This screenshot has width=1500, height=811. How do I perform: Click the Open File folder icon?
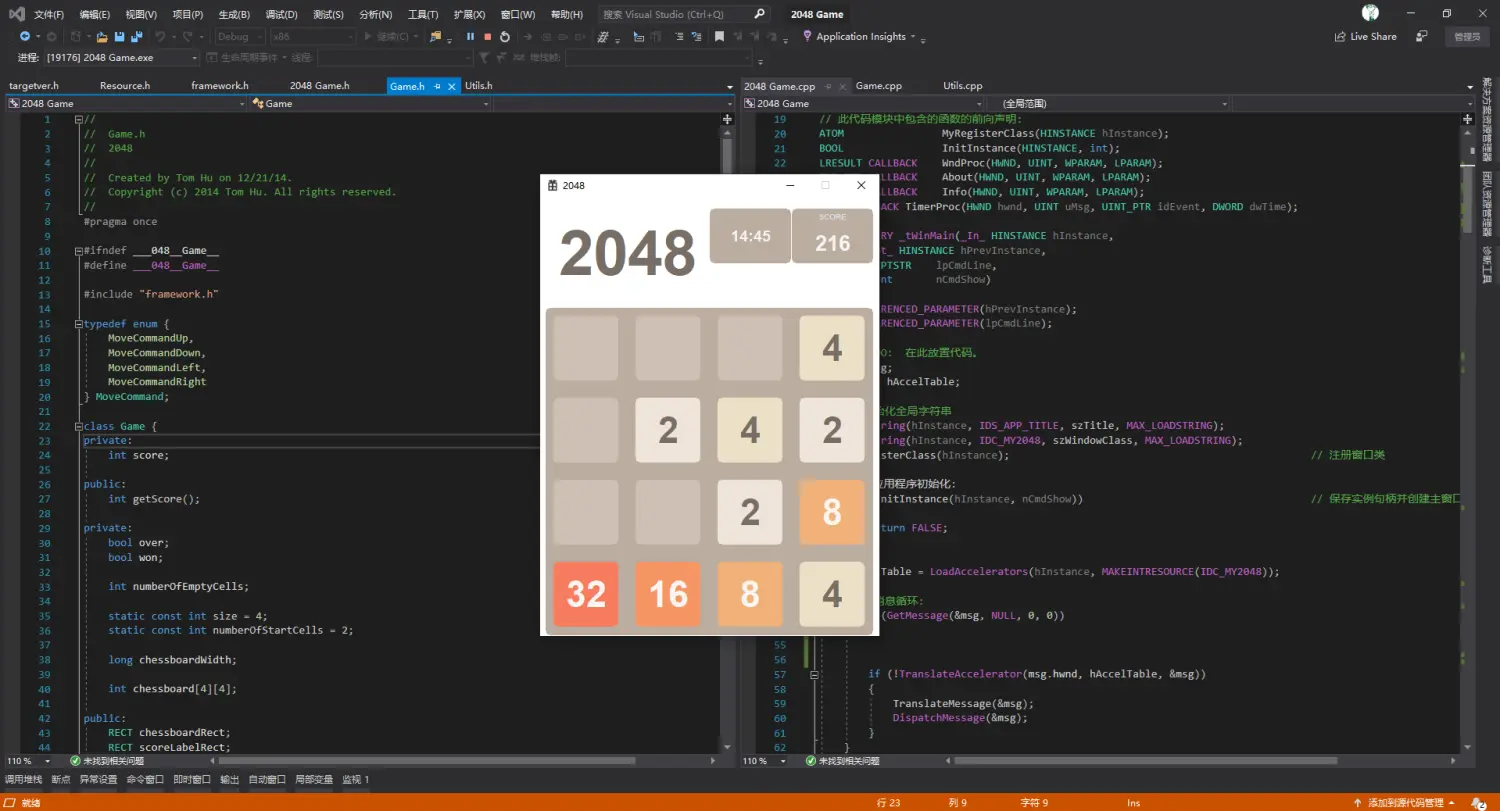coord(103,37)
